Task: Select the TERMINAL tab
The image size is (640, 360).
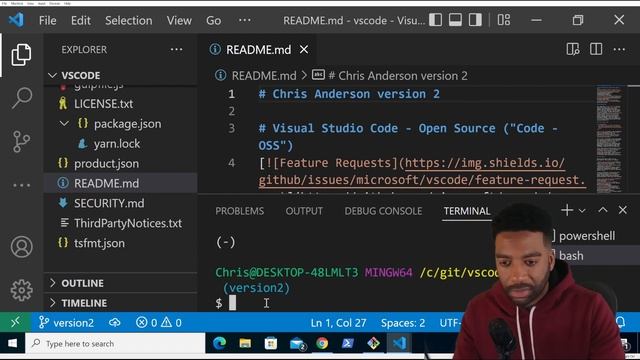Action: [x=467, y=211]
